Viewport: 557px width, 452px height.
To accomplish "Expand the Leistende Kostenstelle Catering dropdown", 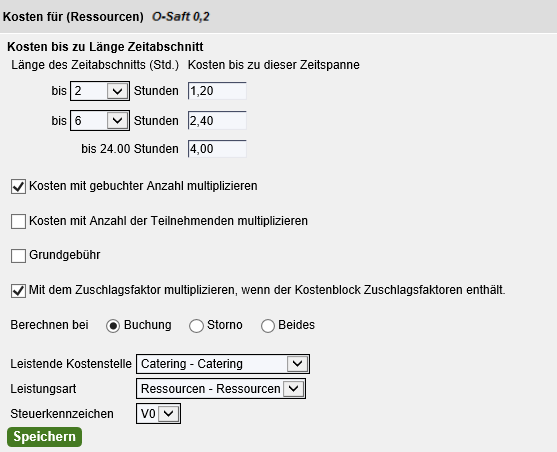I will point(223,364).
